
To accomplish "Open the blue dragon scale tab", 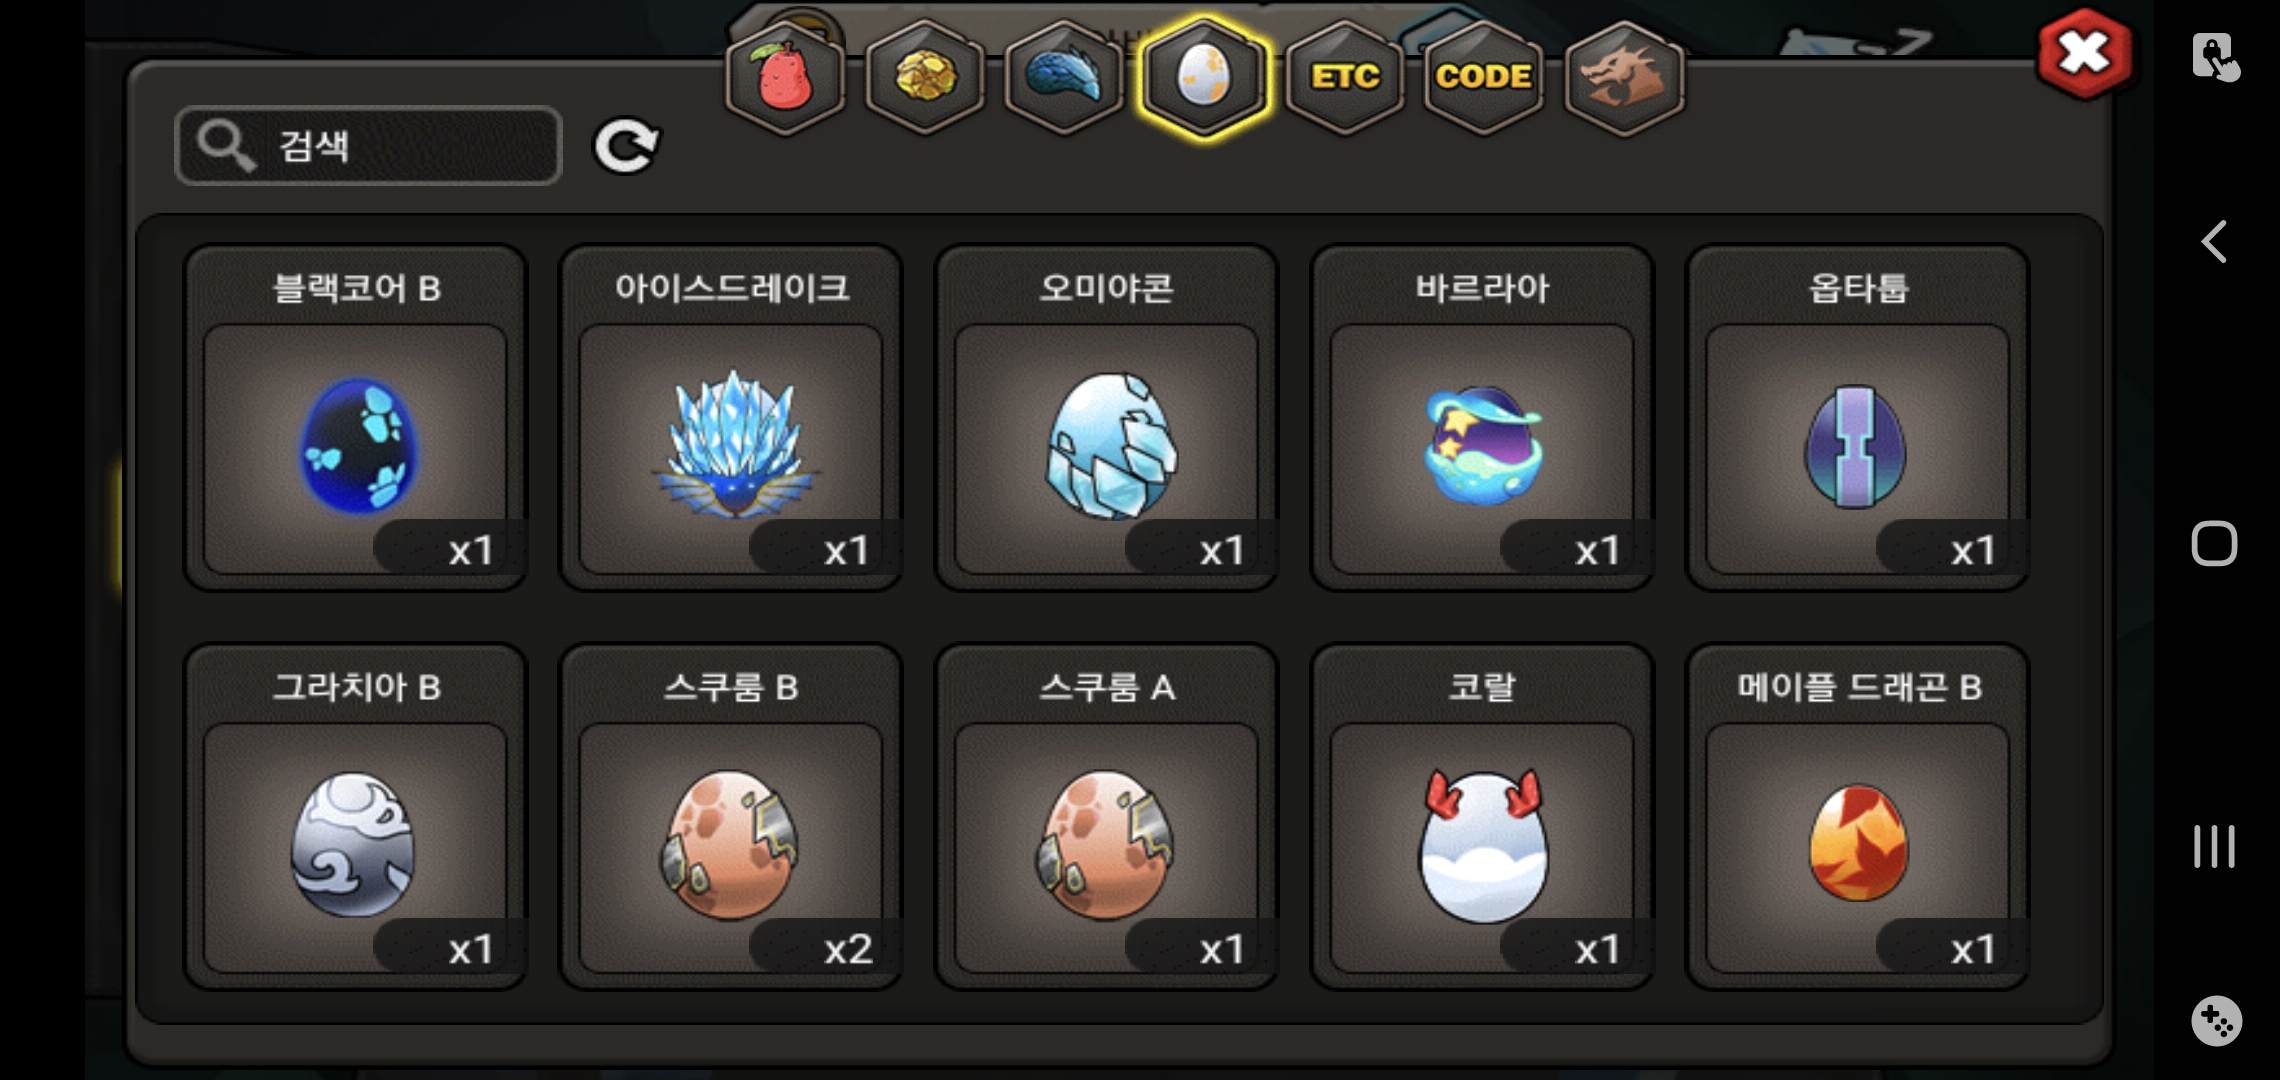I will click(x=1064, y=78).
